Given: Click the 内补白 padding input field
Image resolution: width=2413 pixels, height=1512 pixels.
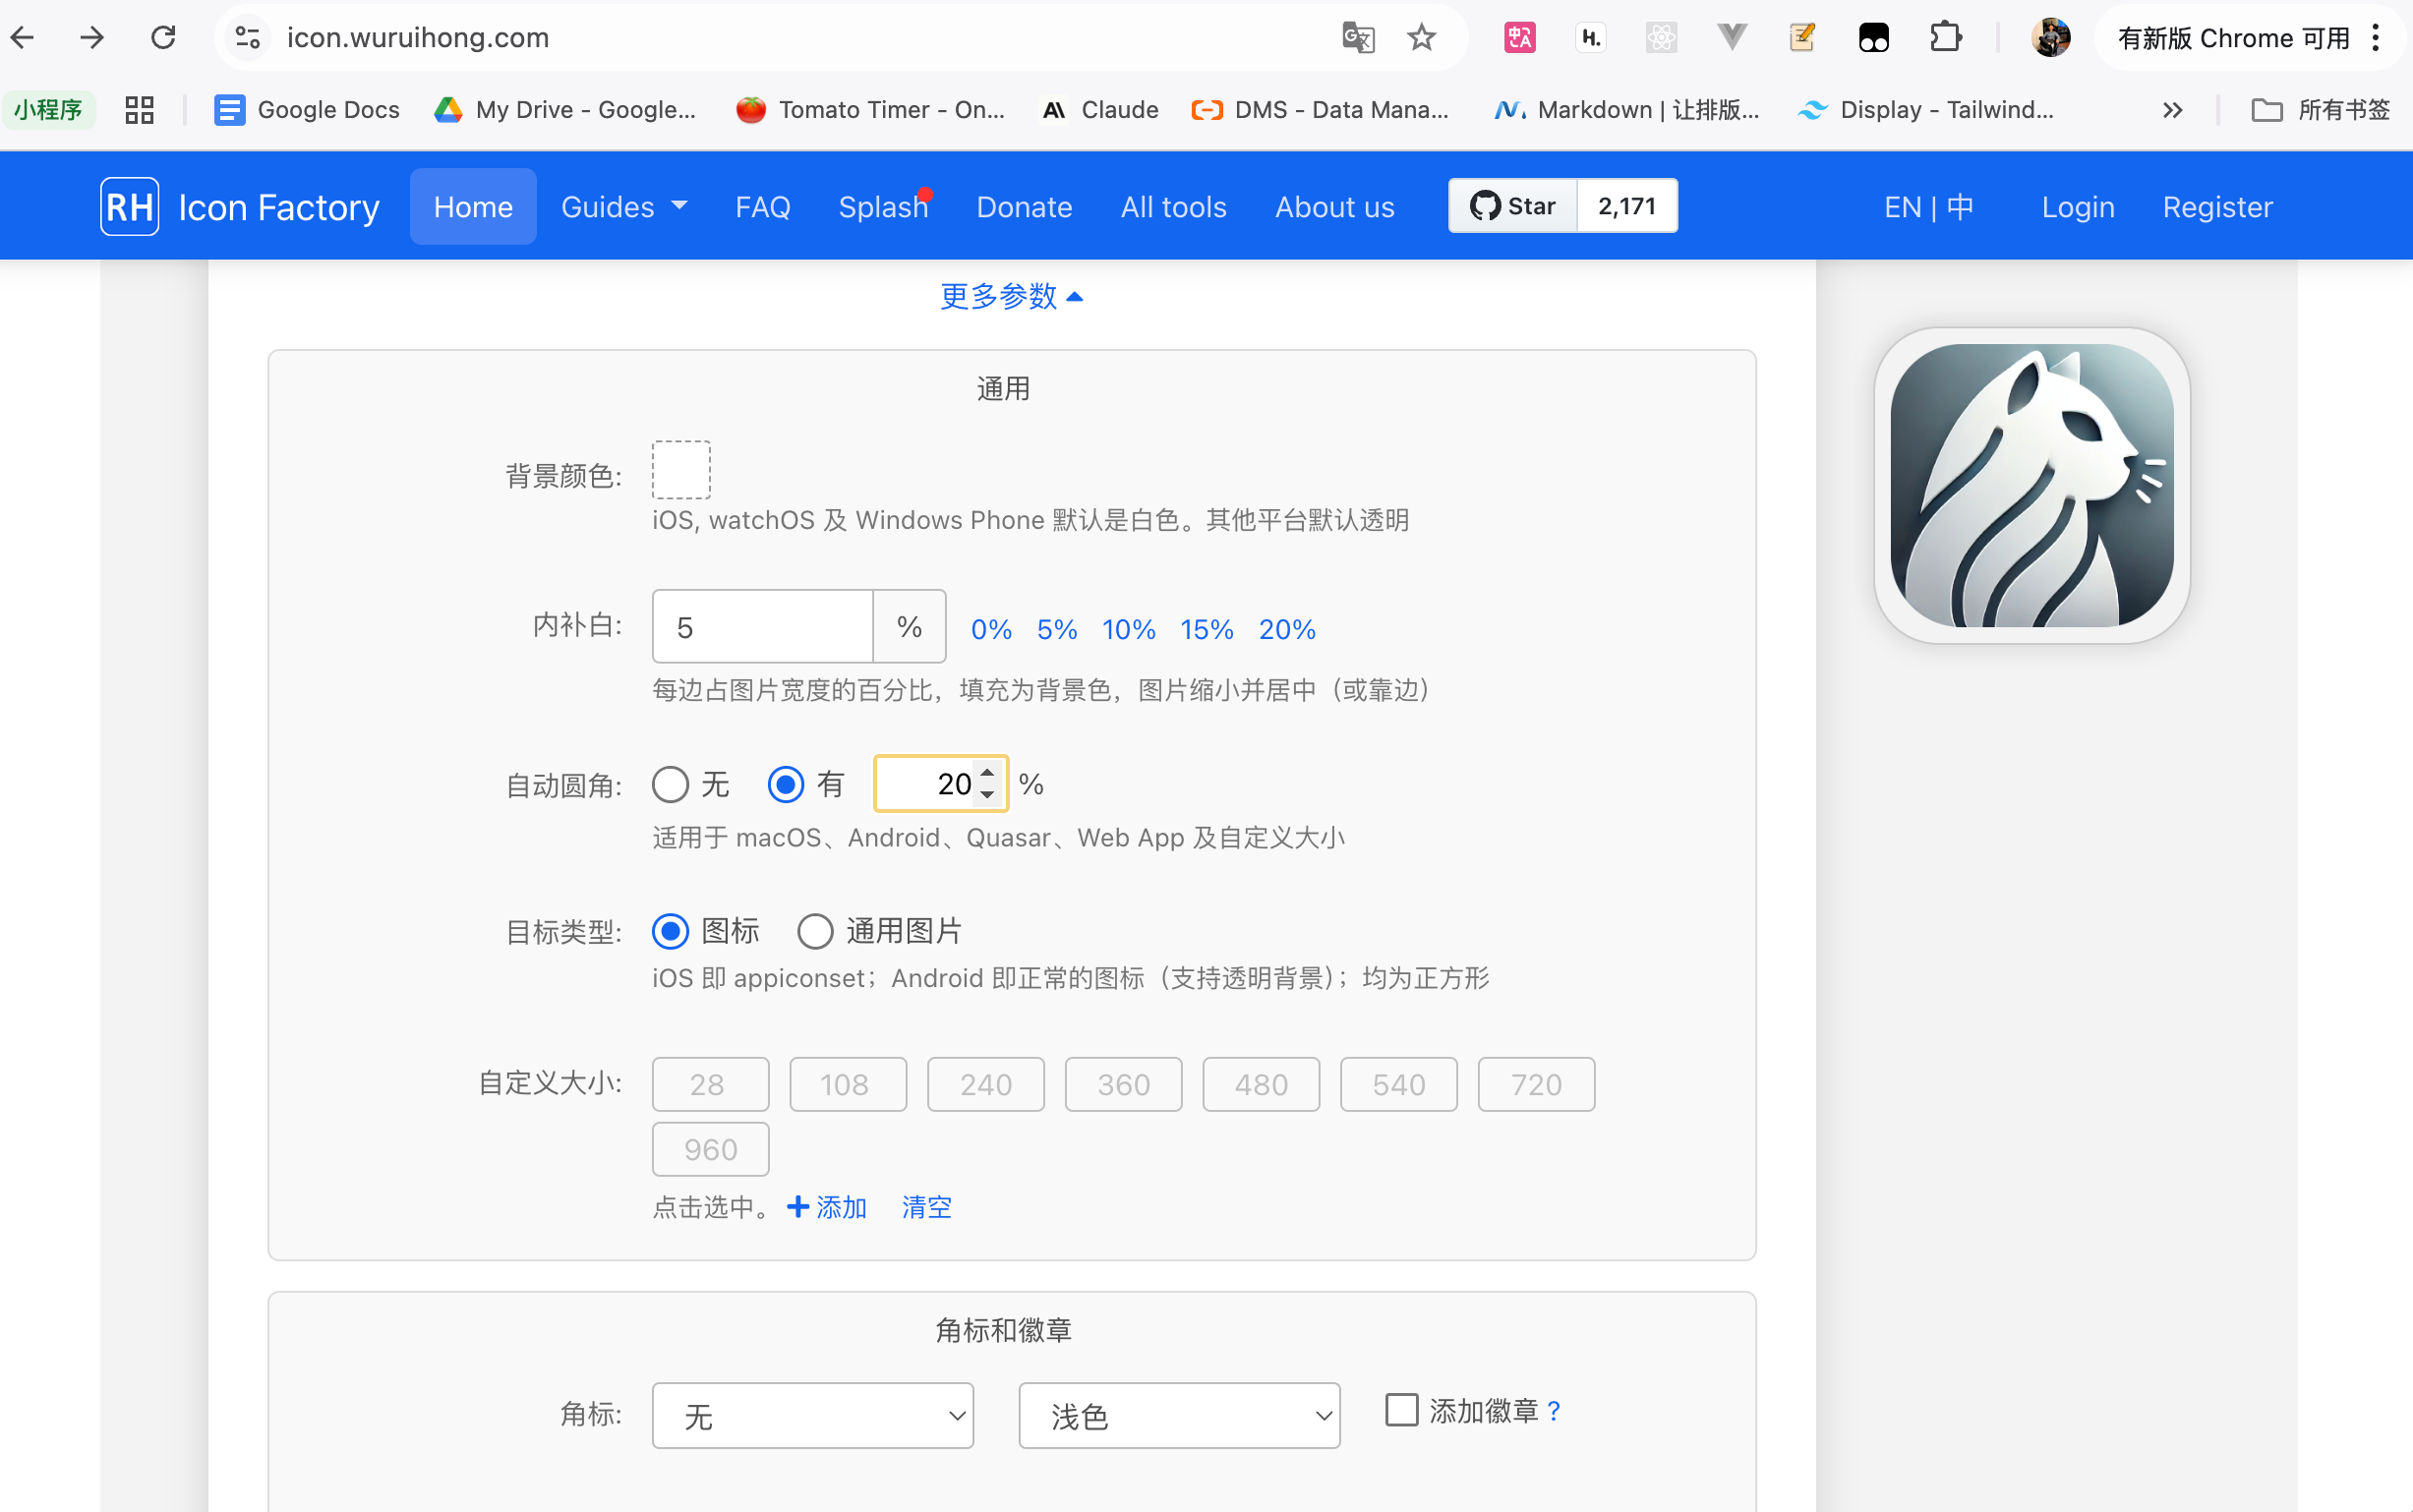Looking at the screenshot, I should tap(762, 627).
